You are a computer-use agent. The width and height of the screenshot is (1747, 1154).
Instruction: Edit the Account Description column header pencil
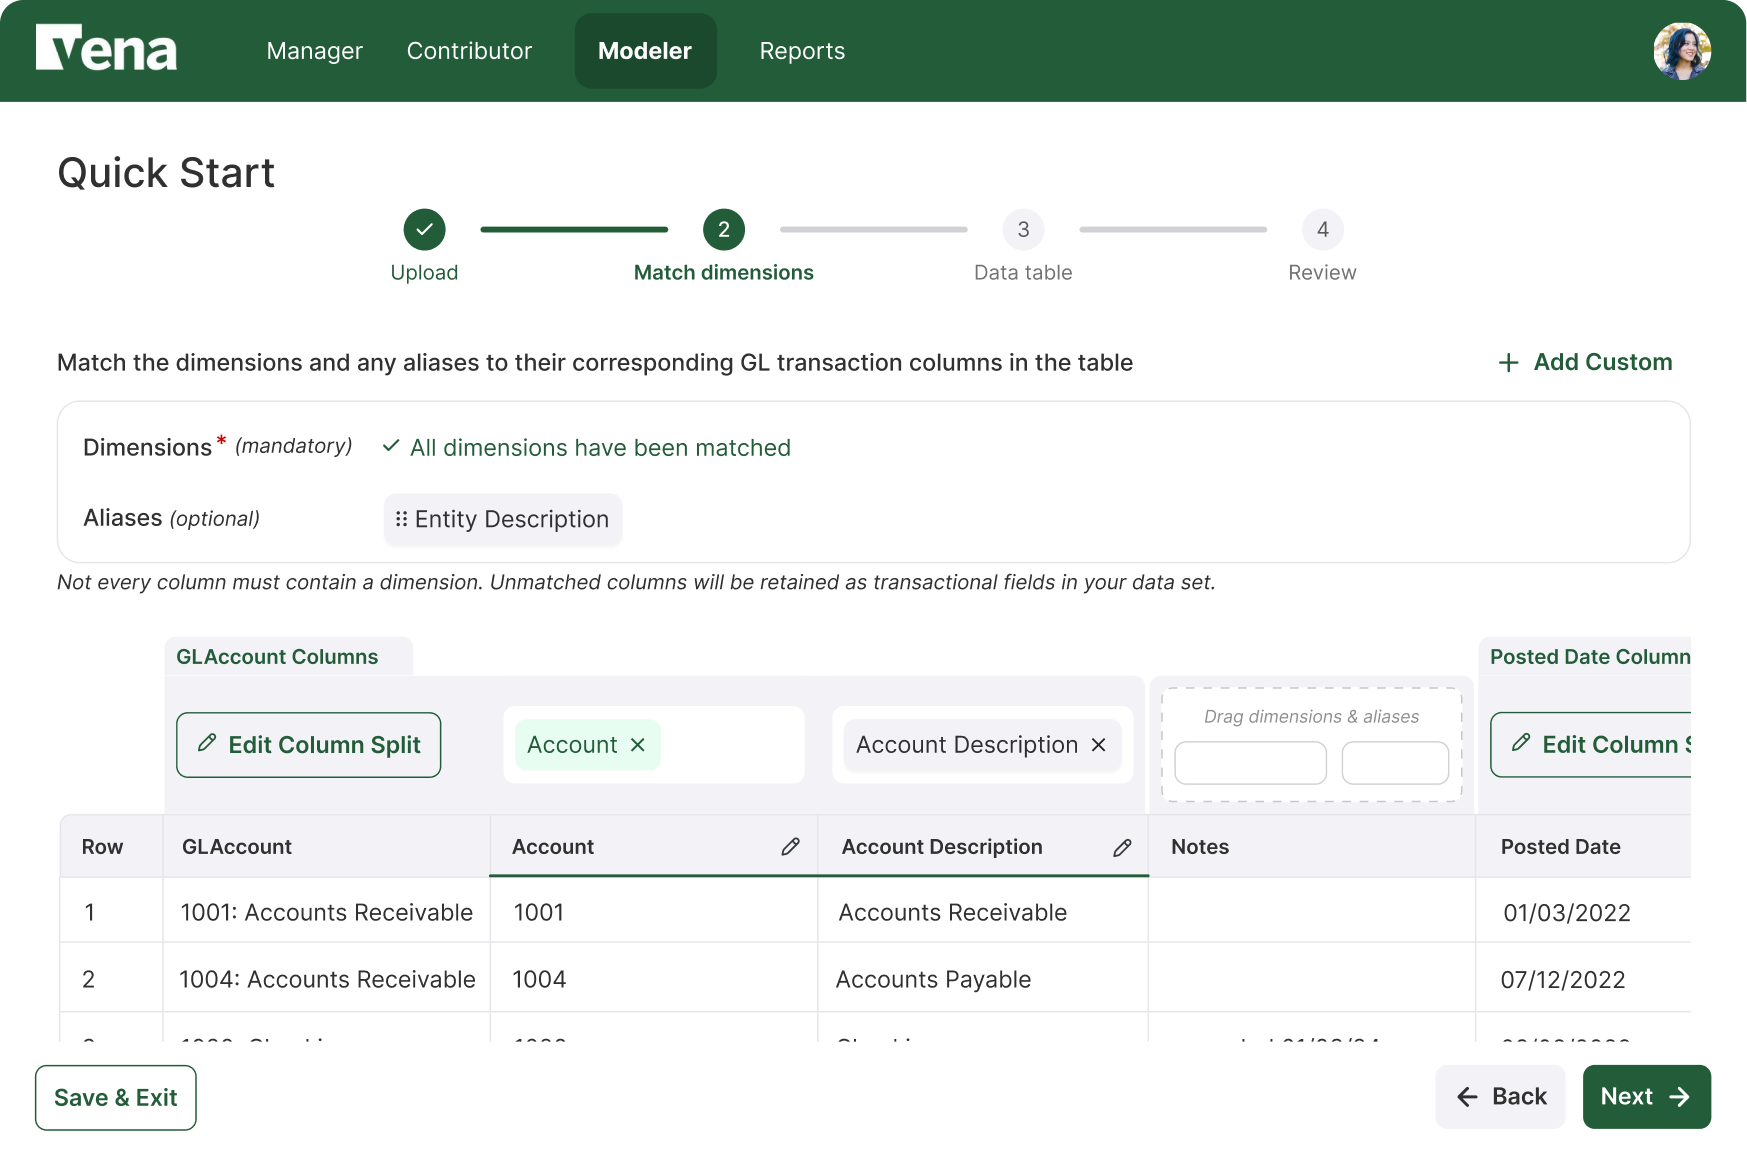click(1122, 847)
